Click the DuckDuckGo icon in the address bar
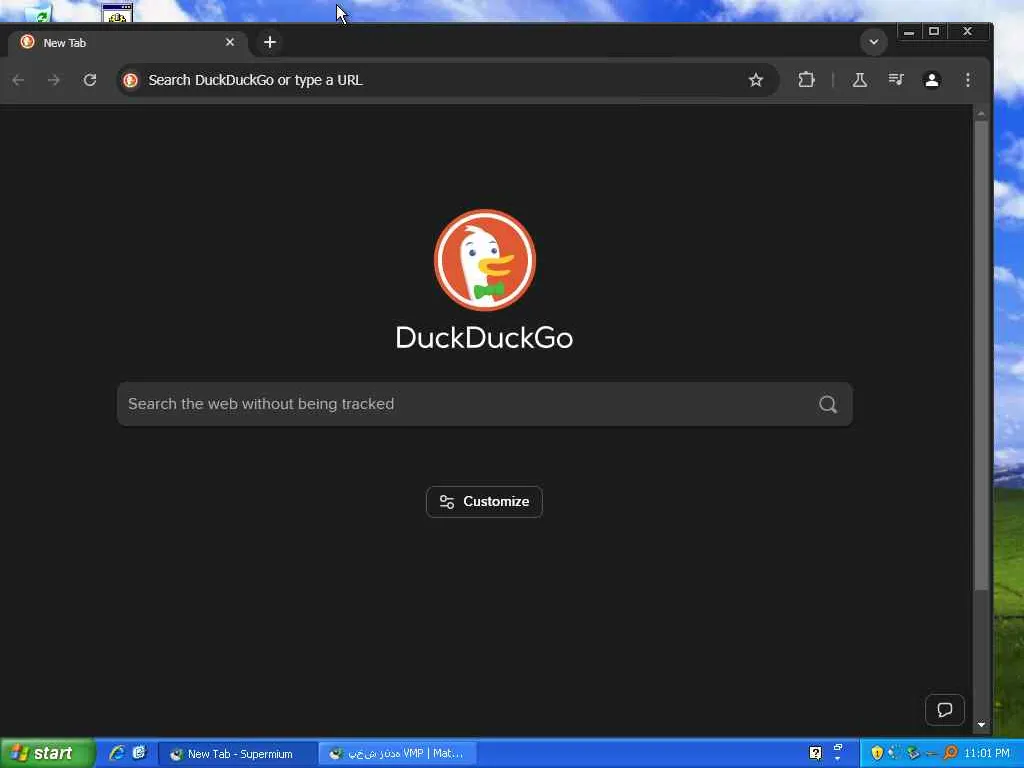1024x768 pixels. 131,80
